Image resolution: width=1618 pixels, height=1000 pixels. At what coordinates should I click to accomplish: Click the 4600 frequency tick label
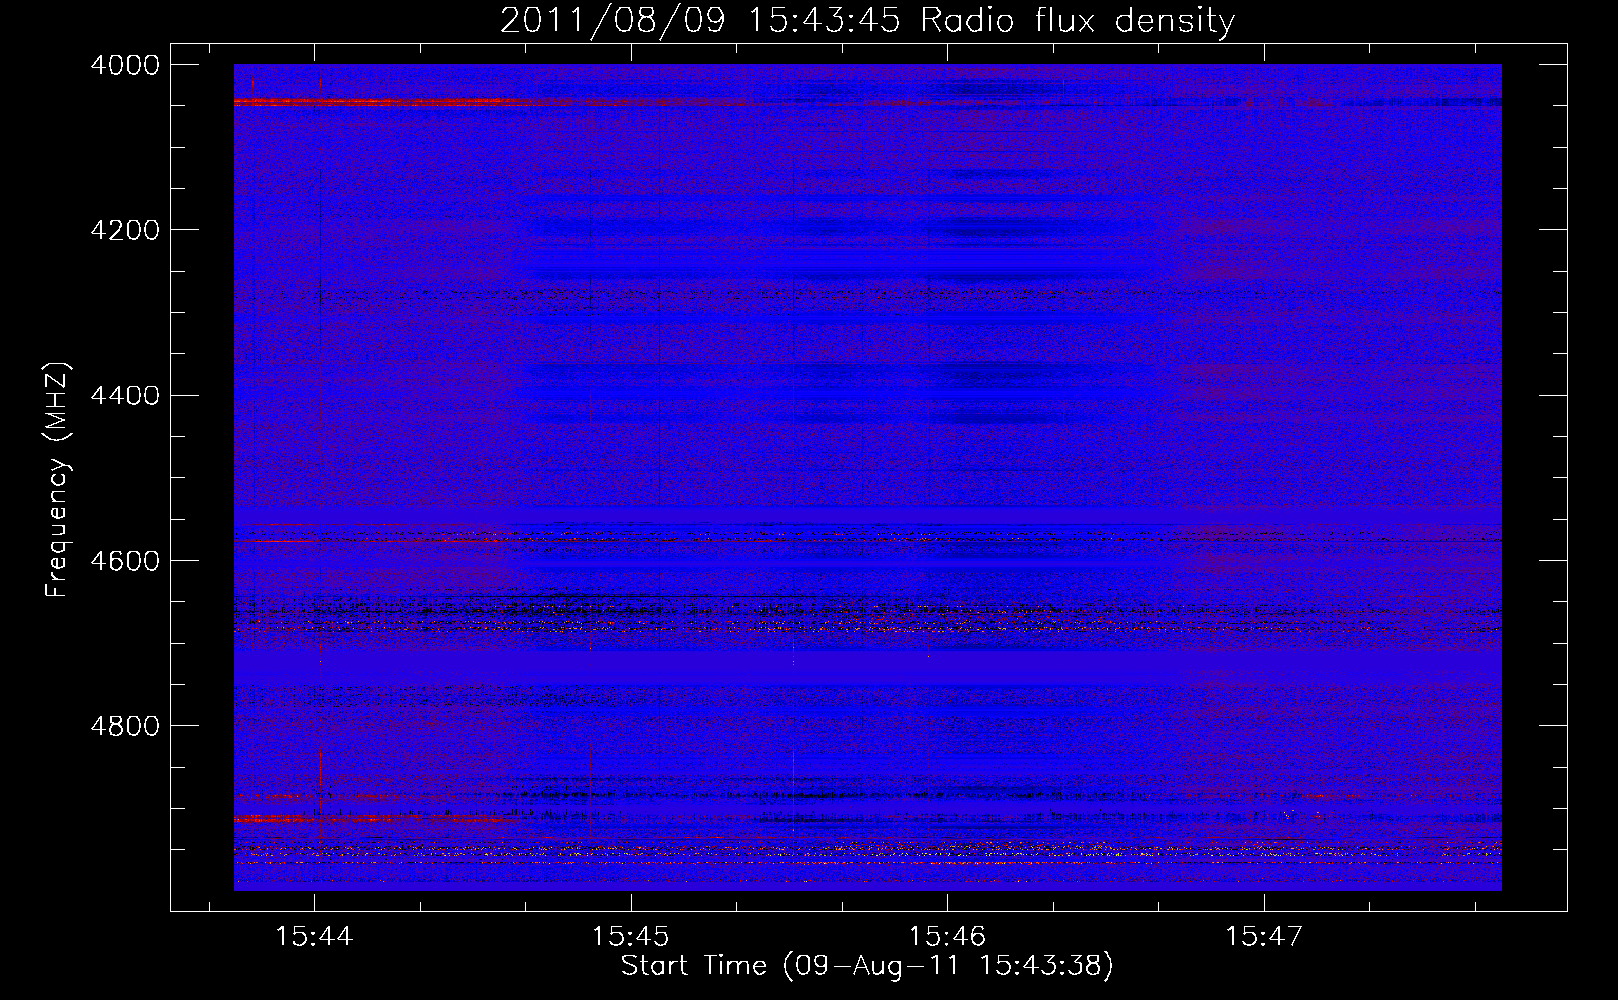tap(125, 560)
